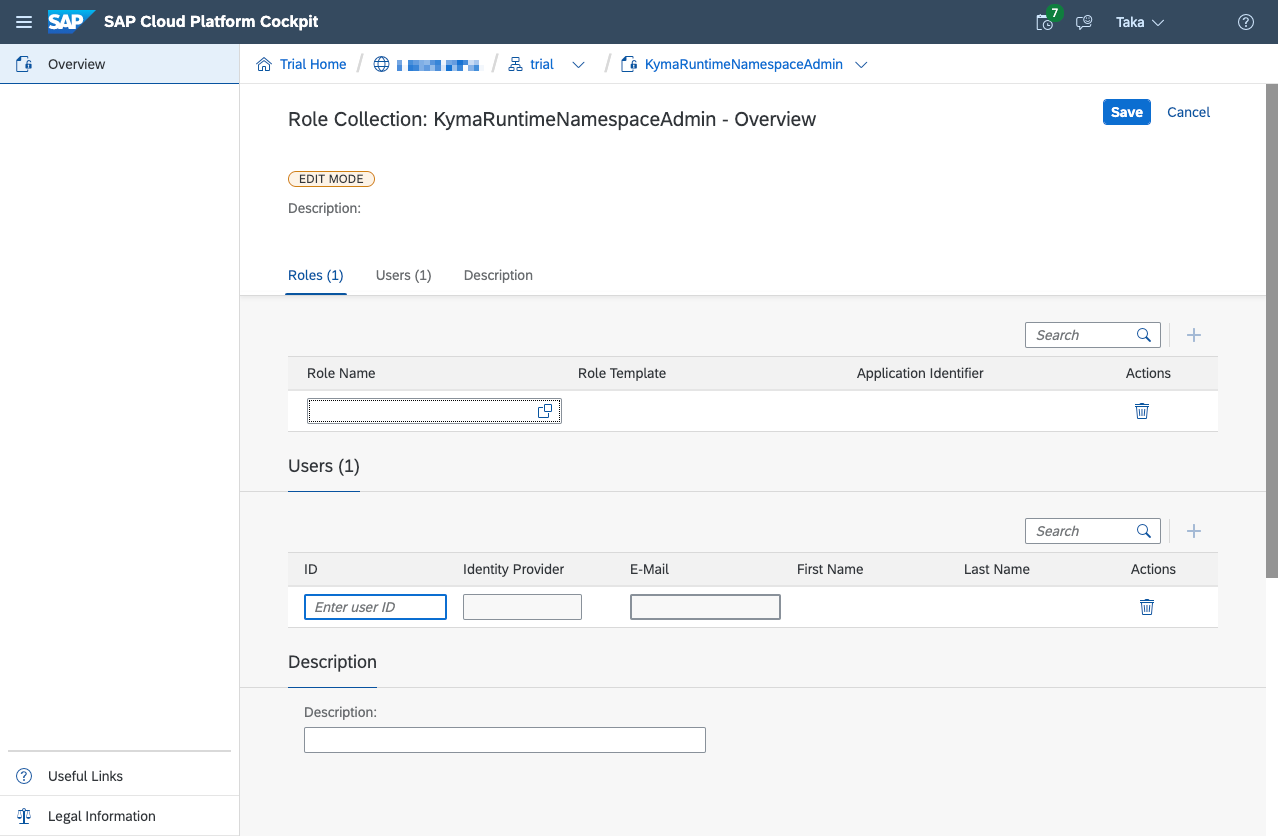This screenshot has width=1278, height=836.
Task: Open Useful Links in the sidebar
Action: click(x=120, y=776)
